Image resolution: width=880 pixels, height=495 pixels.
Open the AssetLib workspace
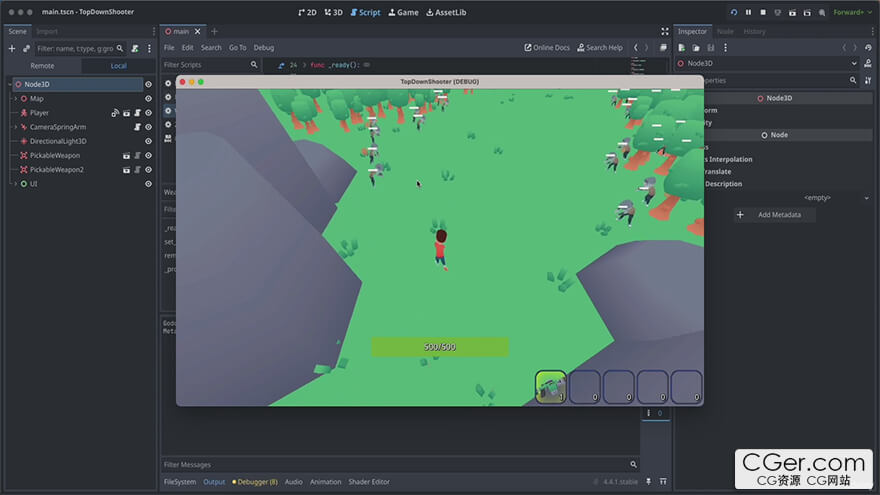coord(446,12)
